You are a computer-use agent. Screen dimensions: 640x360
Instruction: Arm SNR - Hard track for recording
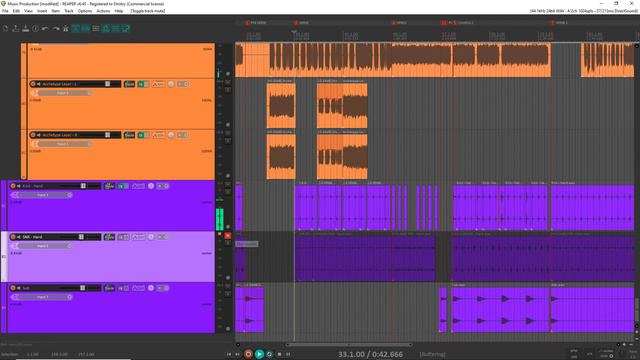(13, 237)
